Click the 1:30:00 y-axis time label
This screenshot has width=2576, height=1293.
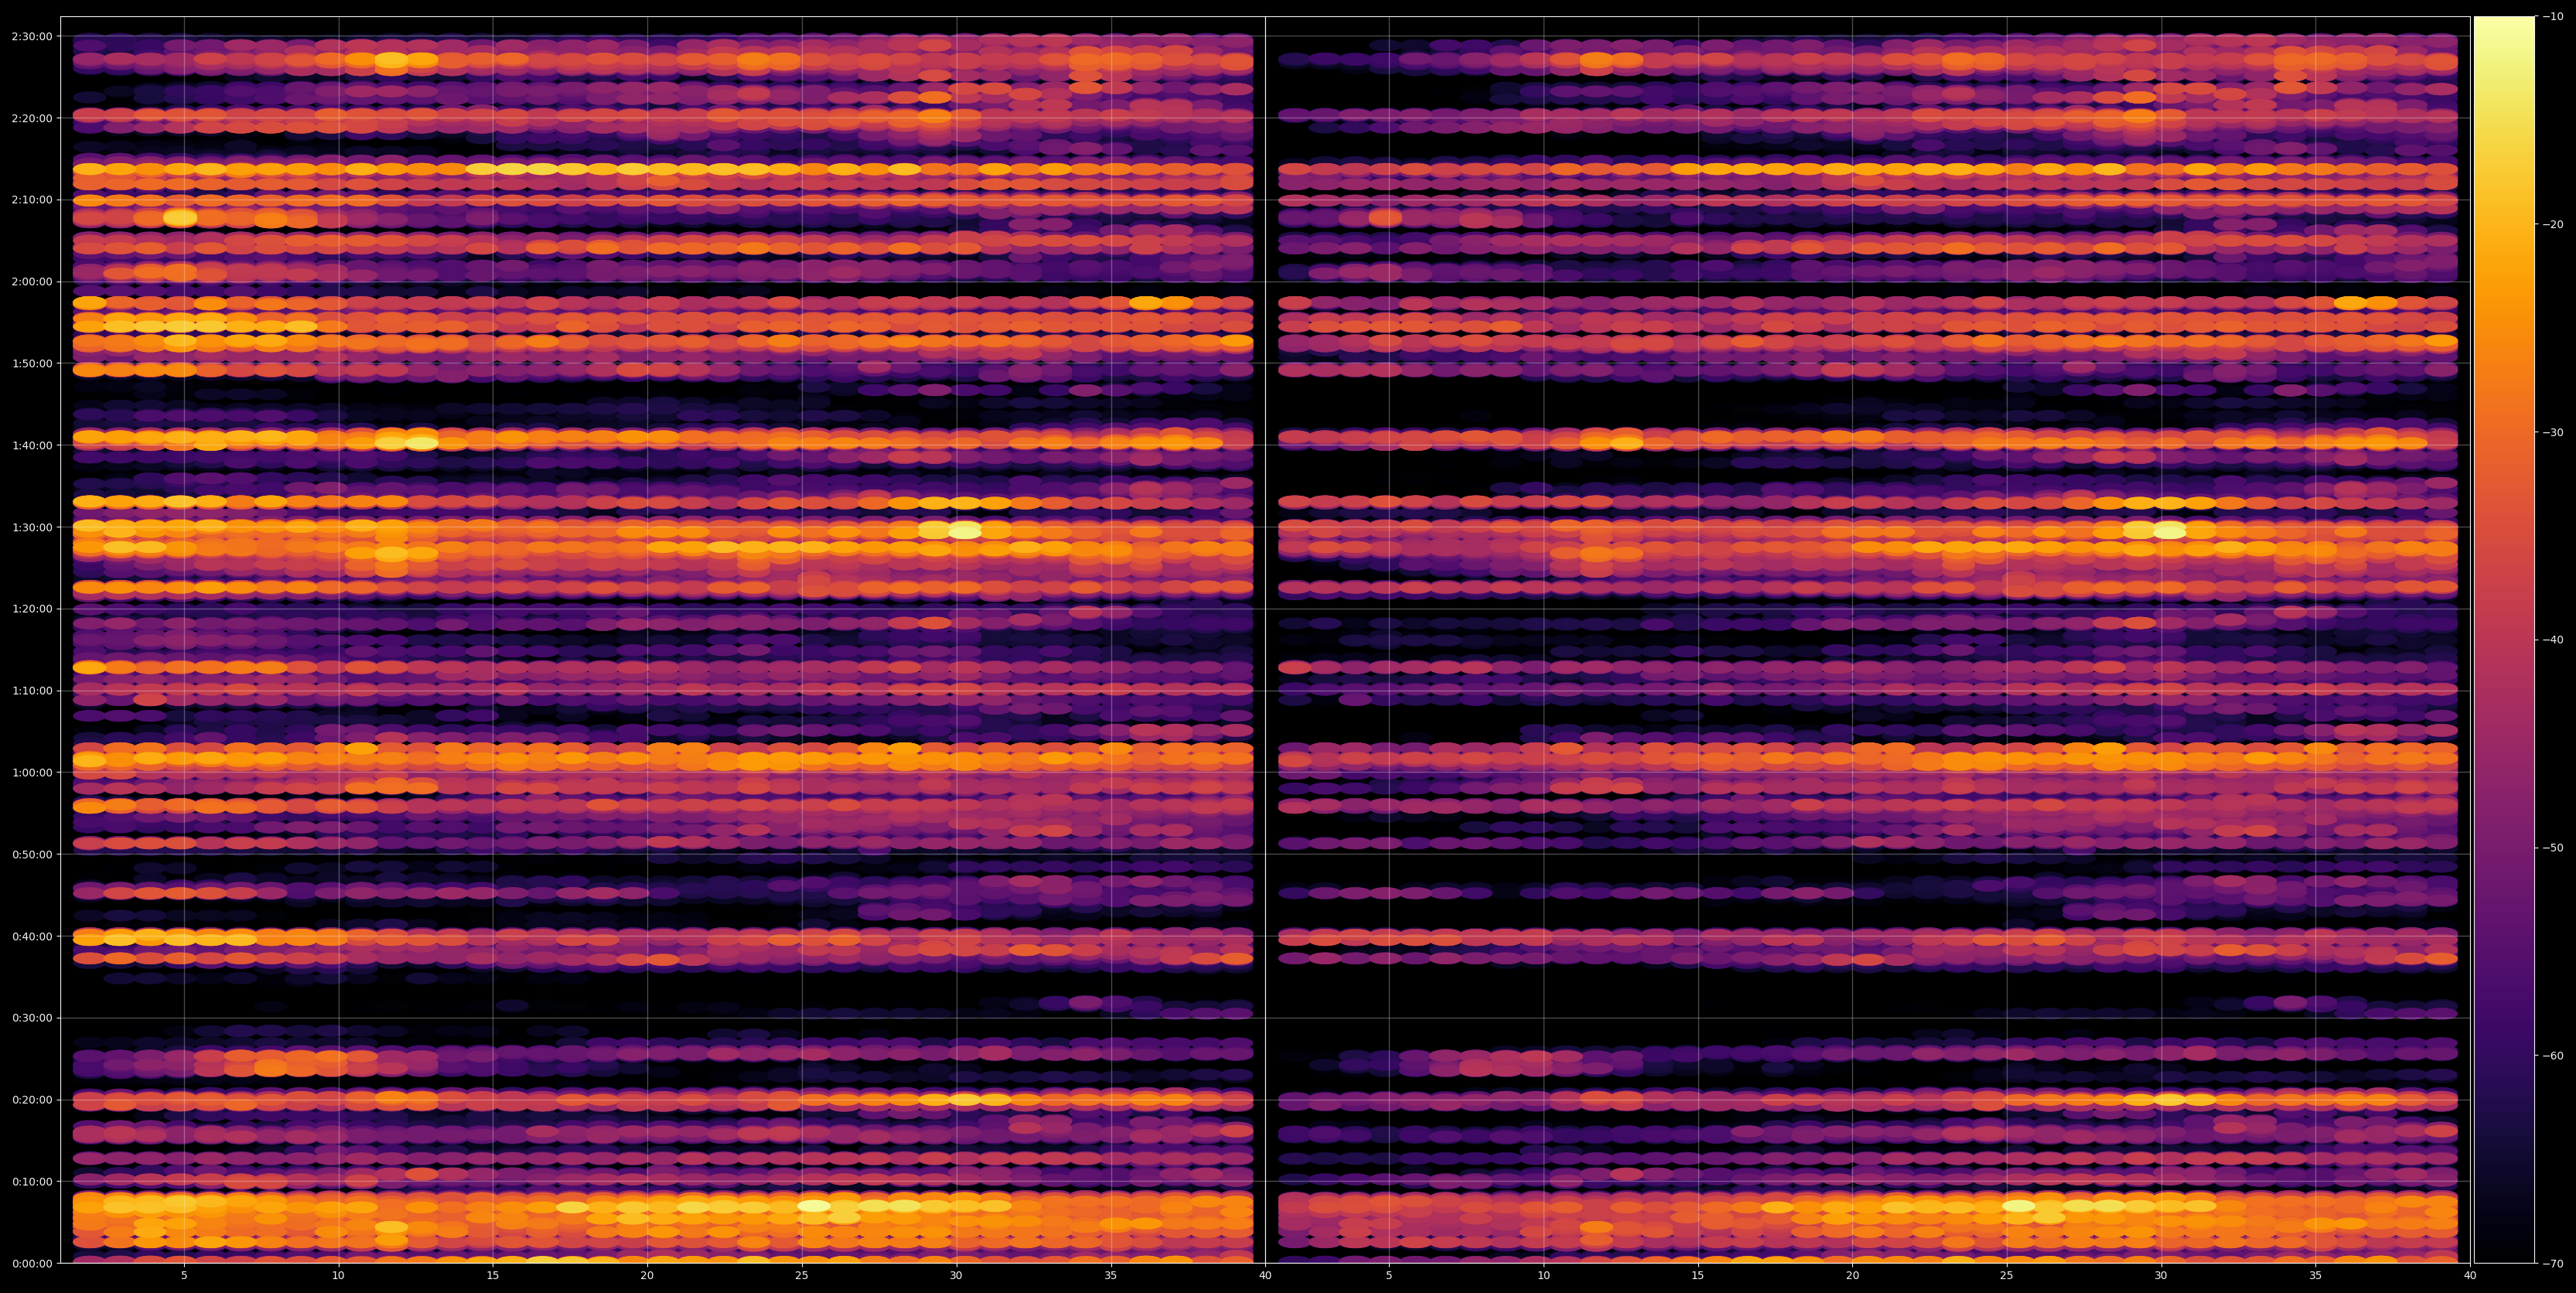(x=32, y=527)
